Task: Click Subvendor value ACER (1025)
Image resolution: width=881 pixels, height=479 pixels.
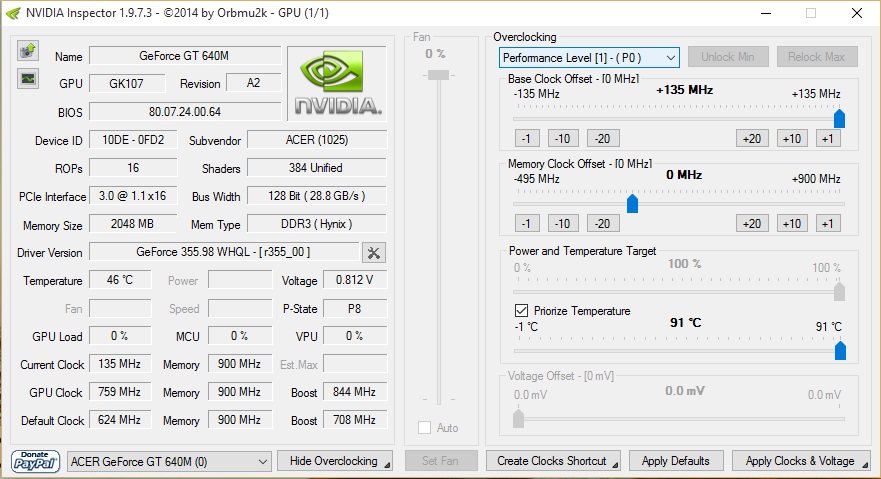Action: point(317,140)
